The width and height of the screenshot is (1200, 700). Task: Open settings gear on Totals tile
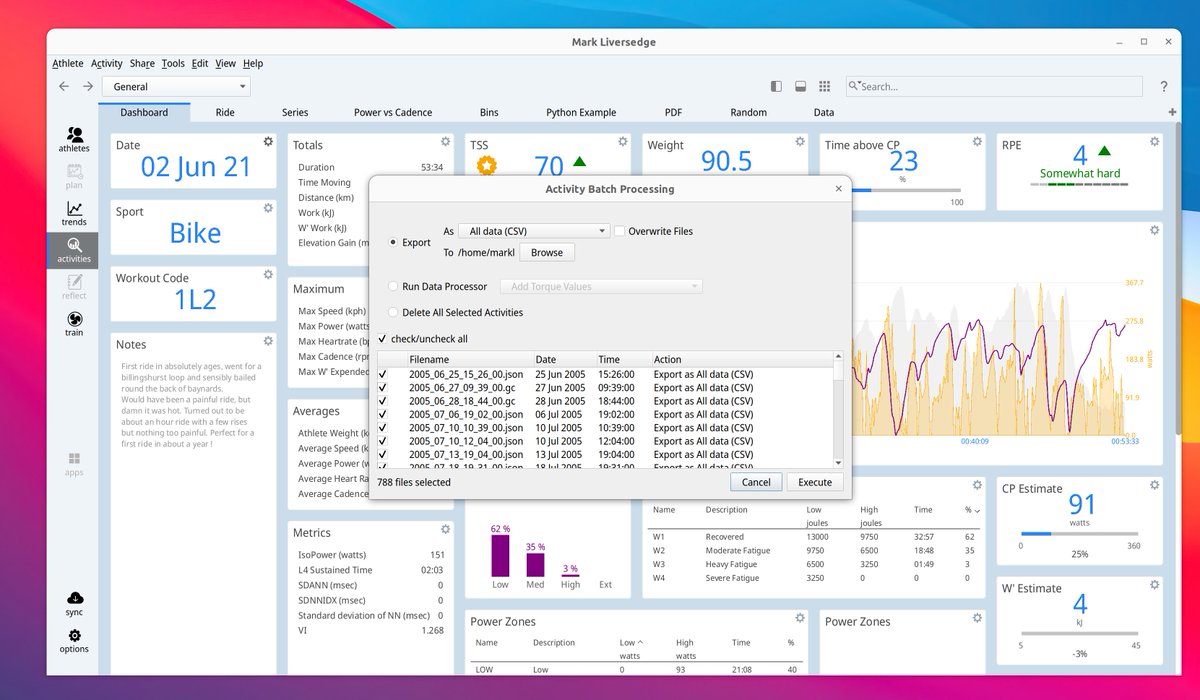click(x=445, y=142)
